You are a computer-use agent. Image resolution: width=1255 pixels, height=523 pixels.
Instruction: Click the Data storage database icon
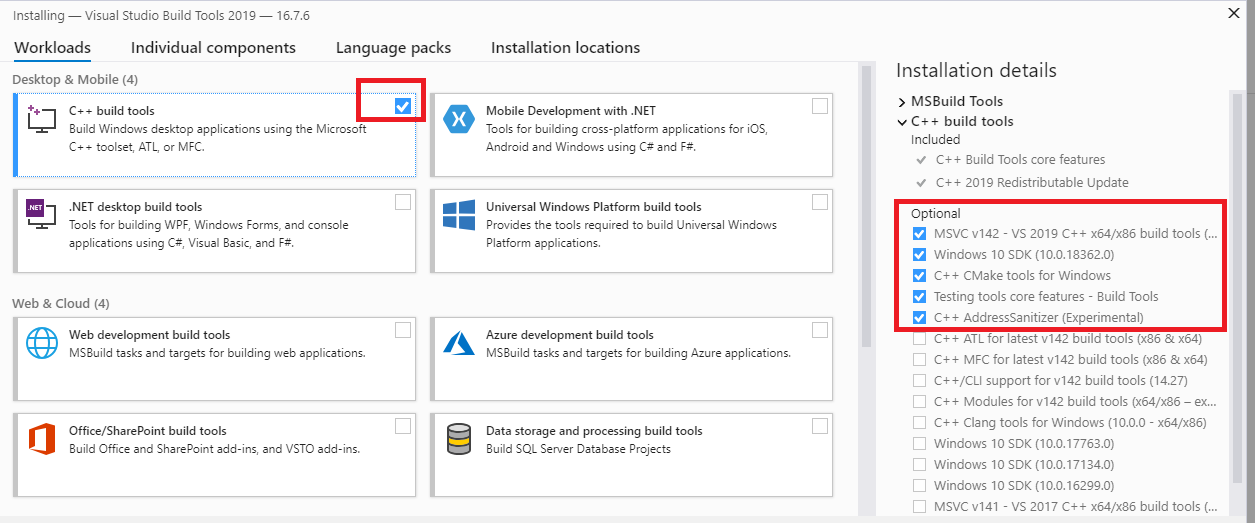click(x=458, y=439)
